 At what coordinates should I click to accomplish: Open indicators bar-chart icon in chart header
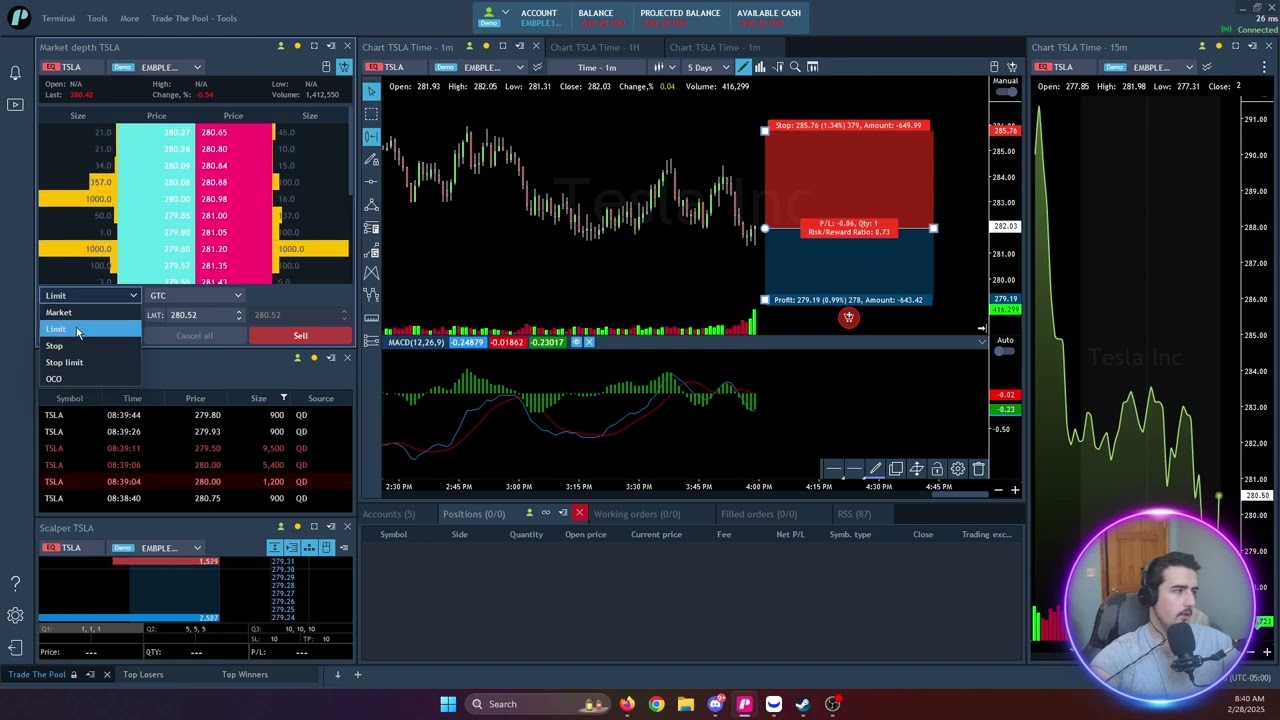760,67
